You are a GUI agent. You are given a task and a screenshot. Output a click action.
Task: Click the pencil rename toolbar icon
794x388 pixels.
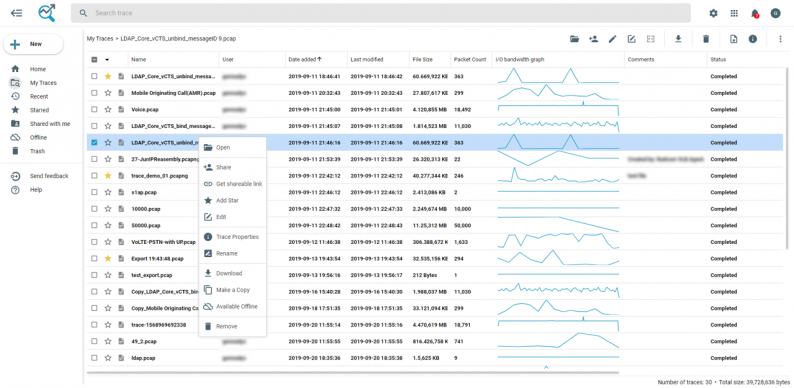pos(613,38)
